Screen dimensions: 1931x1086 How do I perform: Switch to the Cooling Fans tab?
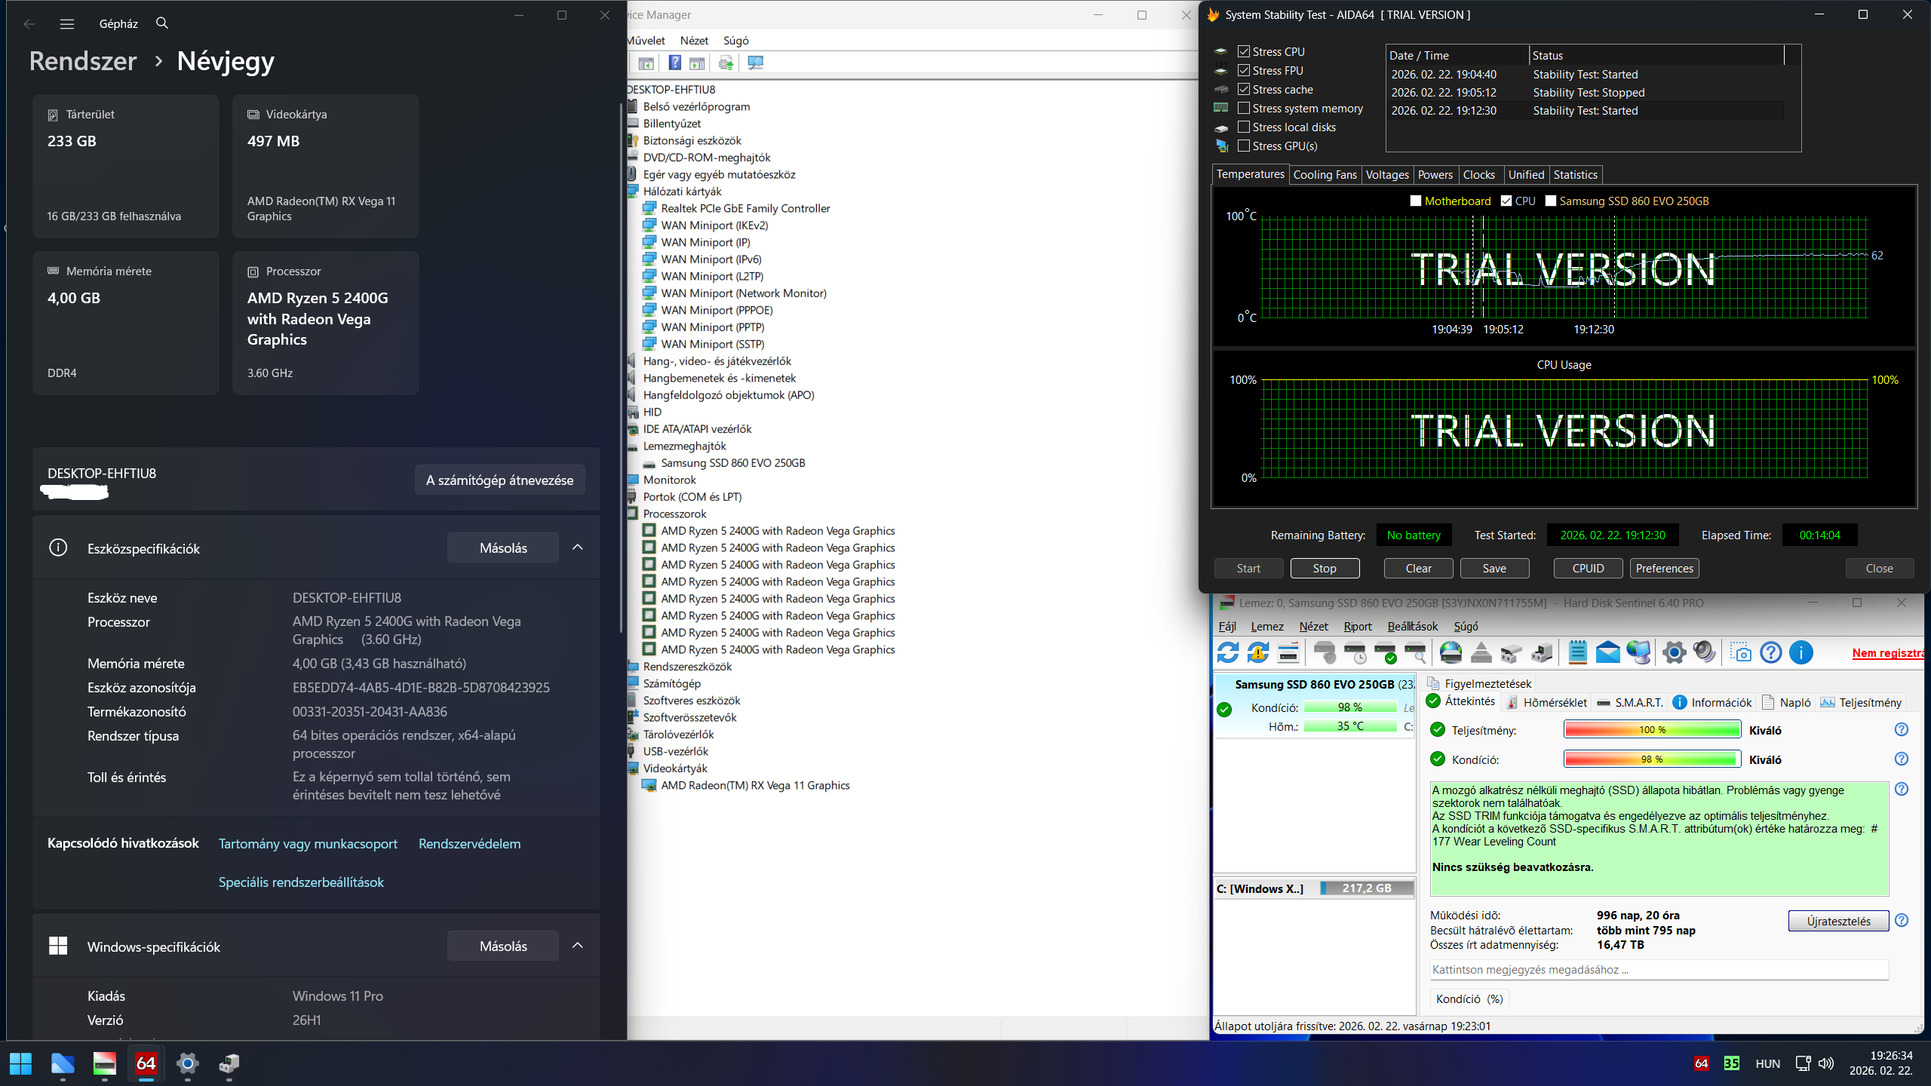pyautogui.click(x=1324, y=175)
